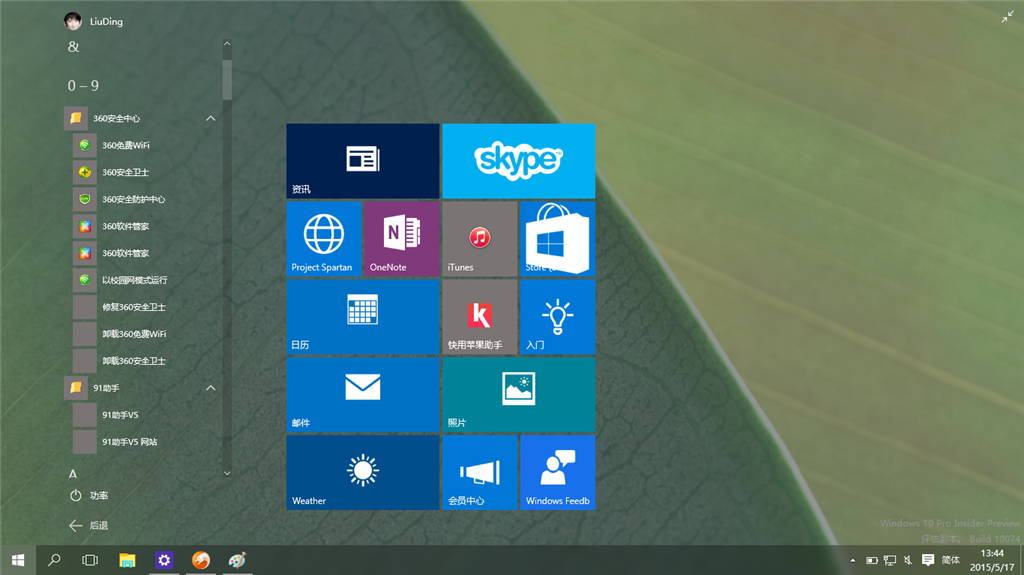
Task: Click the A section header
Action: pos(72,474)
